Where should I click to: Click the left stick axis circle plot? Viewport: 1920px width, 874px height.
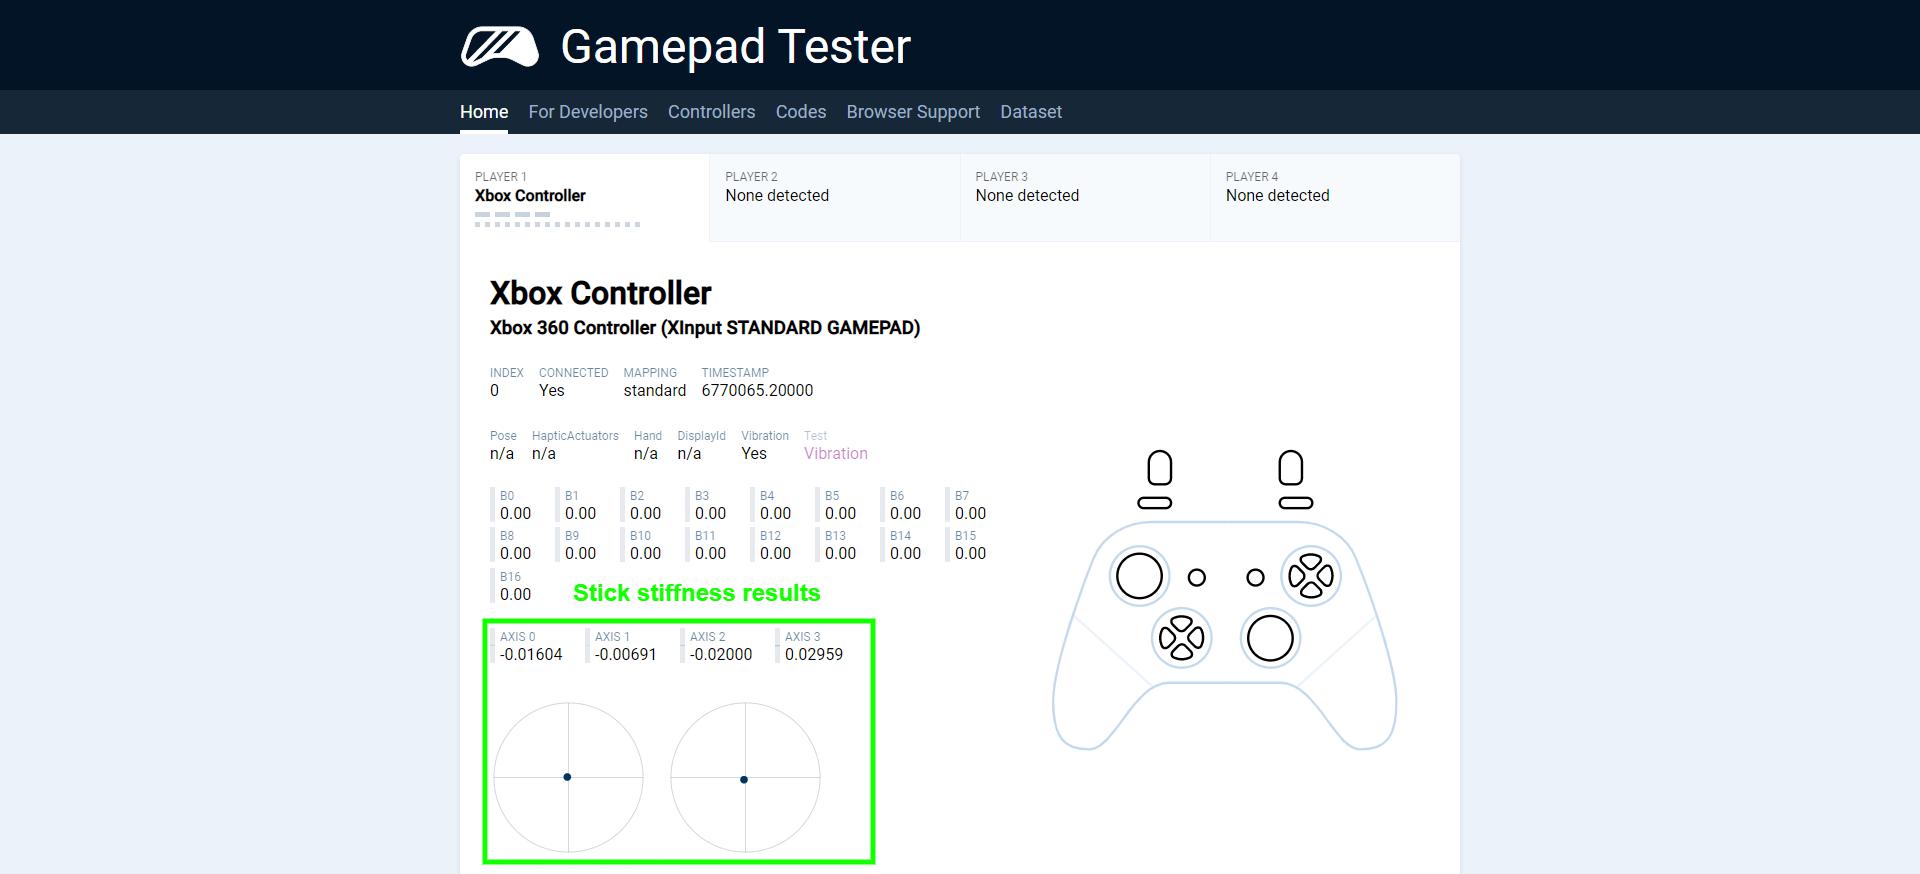coord(568,777)
